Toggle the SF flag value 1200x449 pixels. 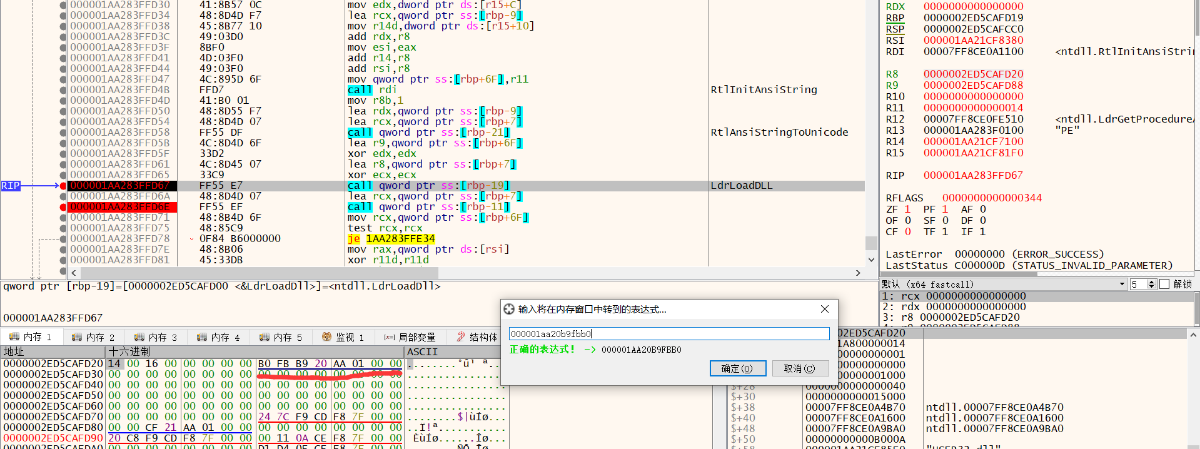tap(947, 220)
